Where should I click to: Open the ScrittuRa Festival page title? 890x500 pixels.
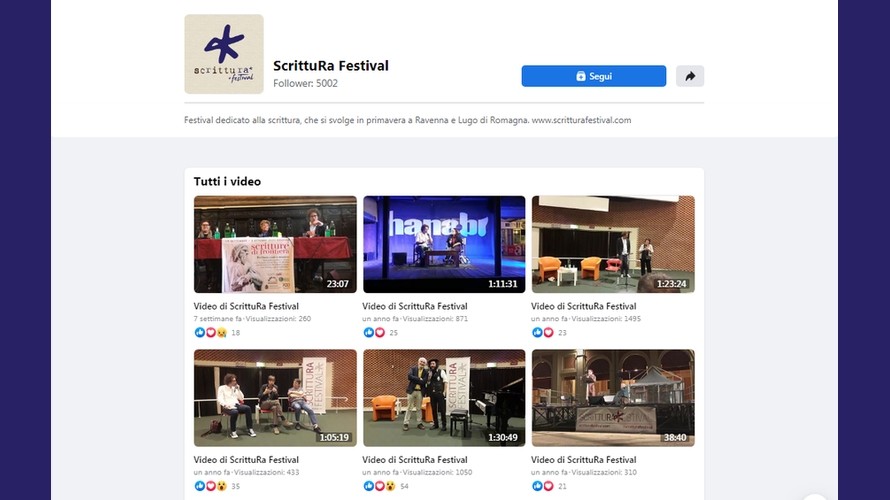coord(331,66)
